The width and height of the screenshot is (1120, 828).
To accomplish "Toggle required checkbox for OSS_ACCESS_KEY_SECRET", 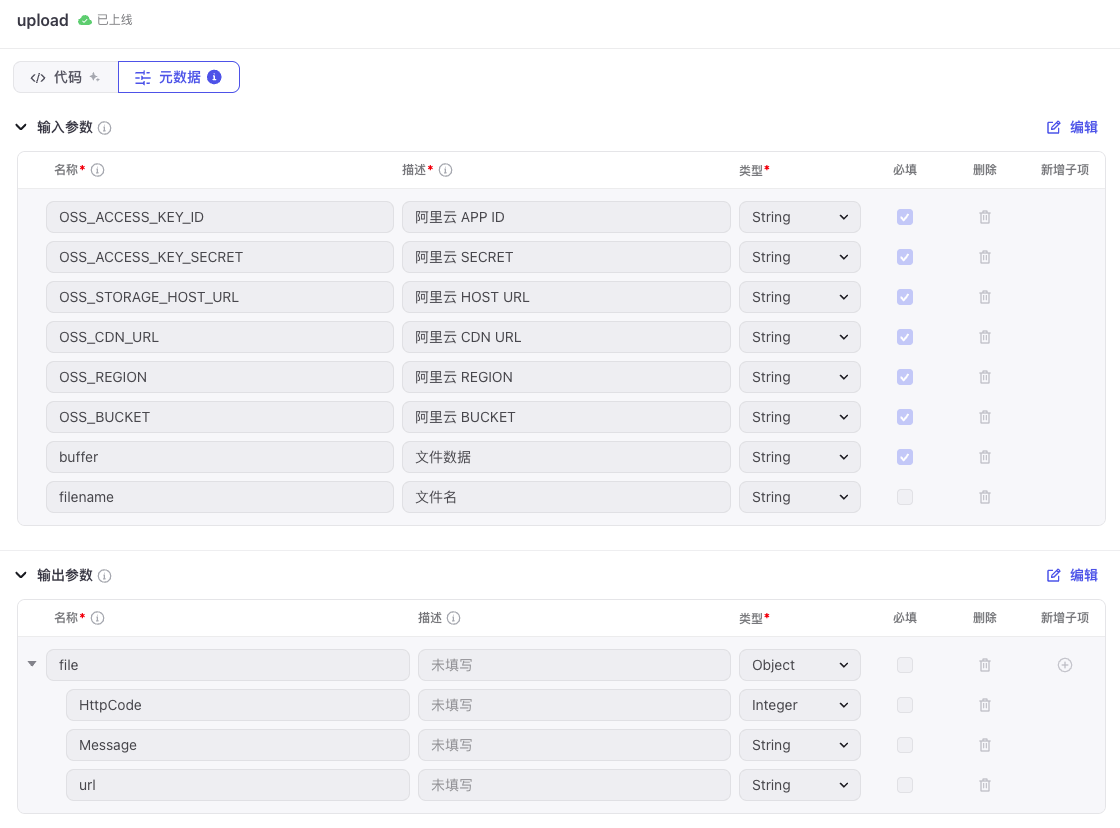I will click(x=904, y=257).
